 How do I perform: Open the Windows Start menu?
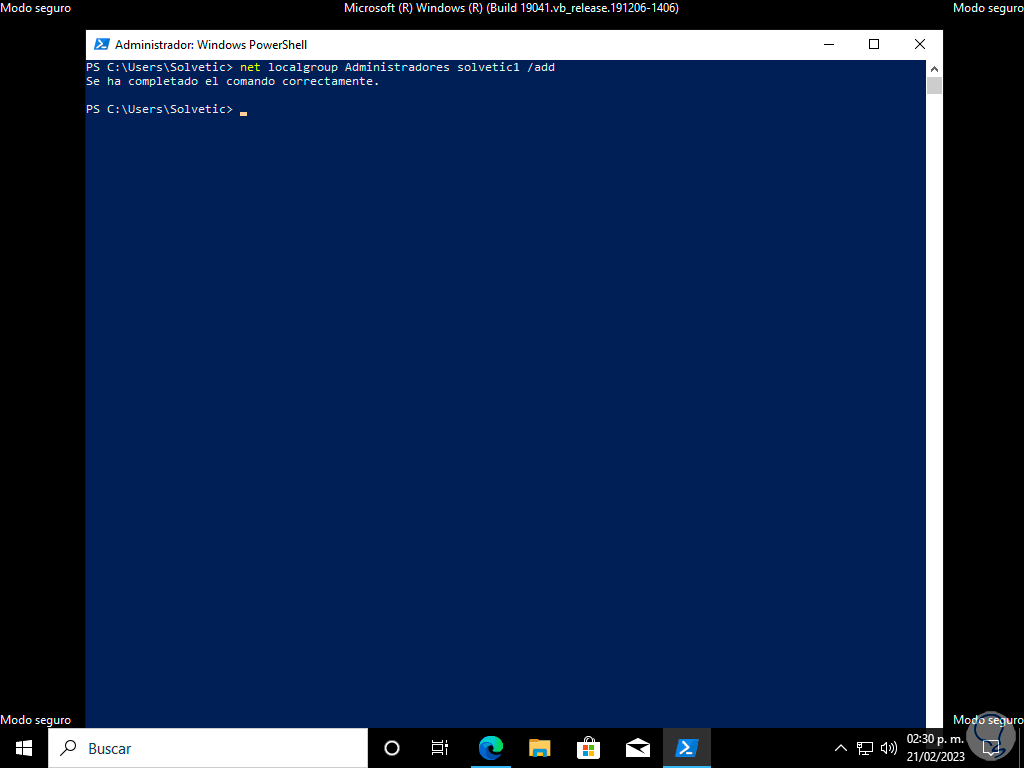click(x=24, y=748)
